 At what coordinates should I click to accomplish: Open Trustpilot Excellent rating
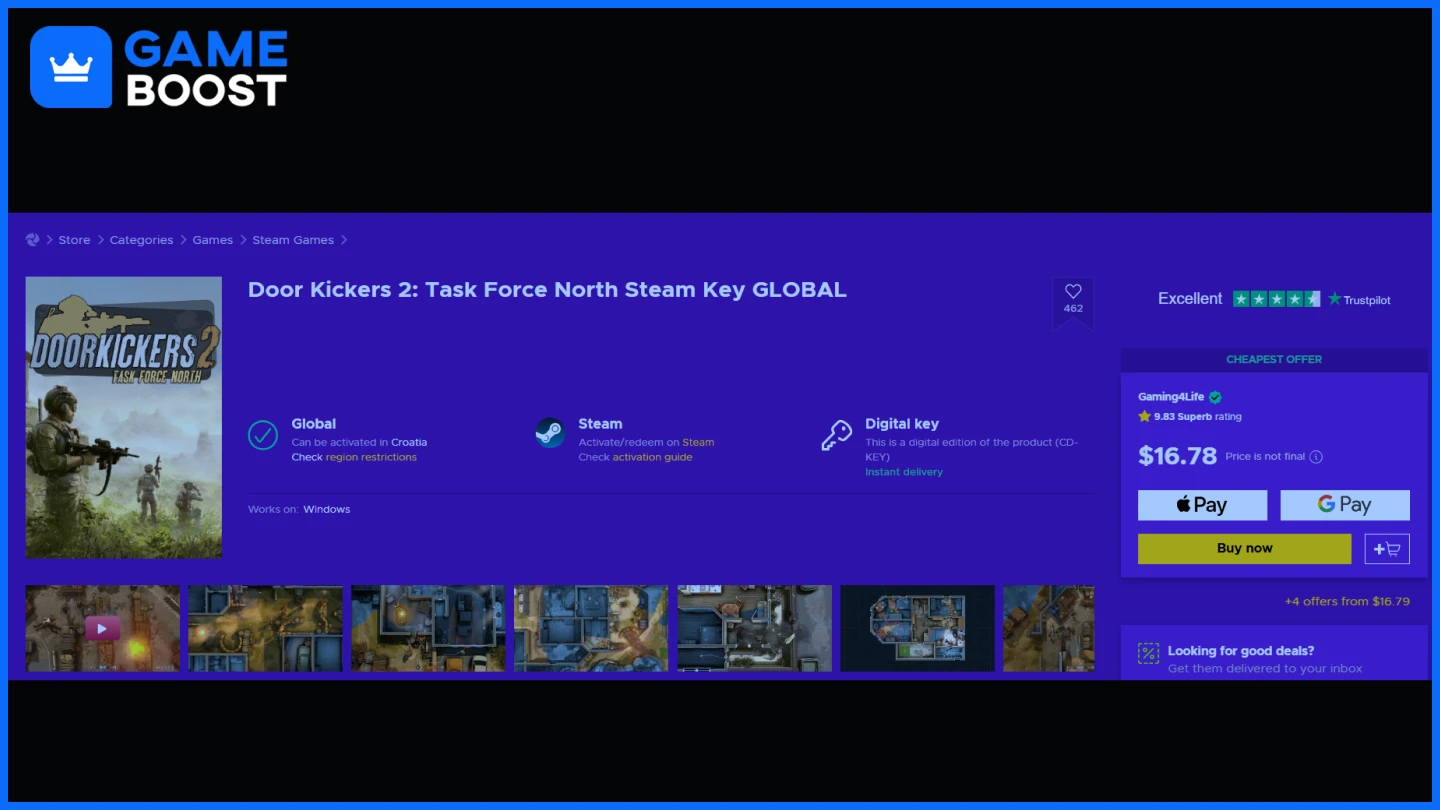tap(1190, 299)
